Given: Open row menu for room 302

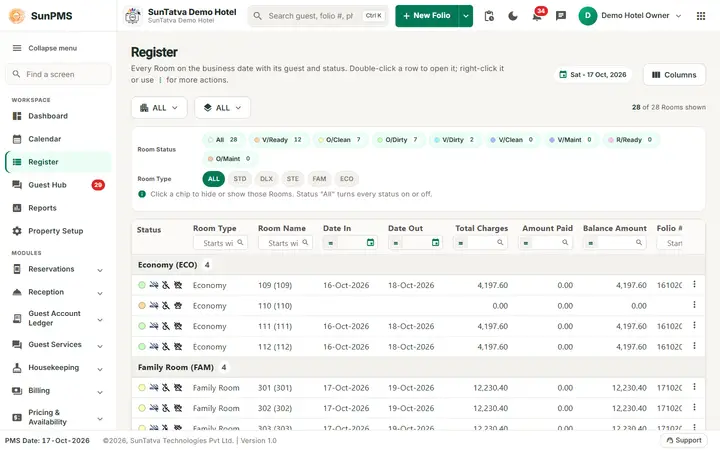Looking at the screenshot, I should 694,407.
